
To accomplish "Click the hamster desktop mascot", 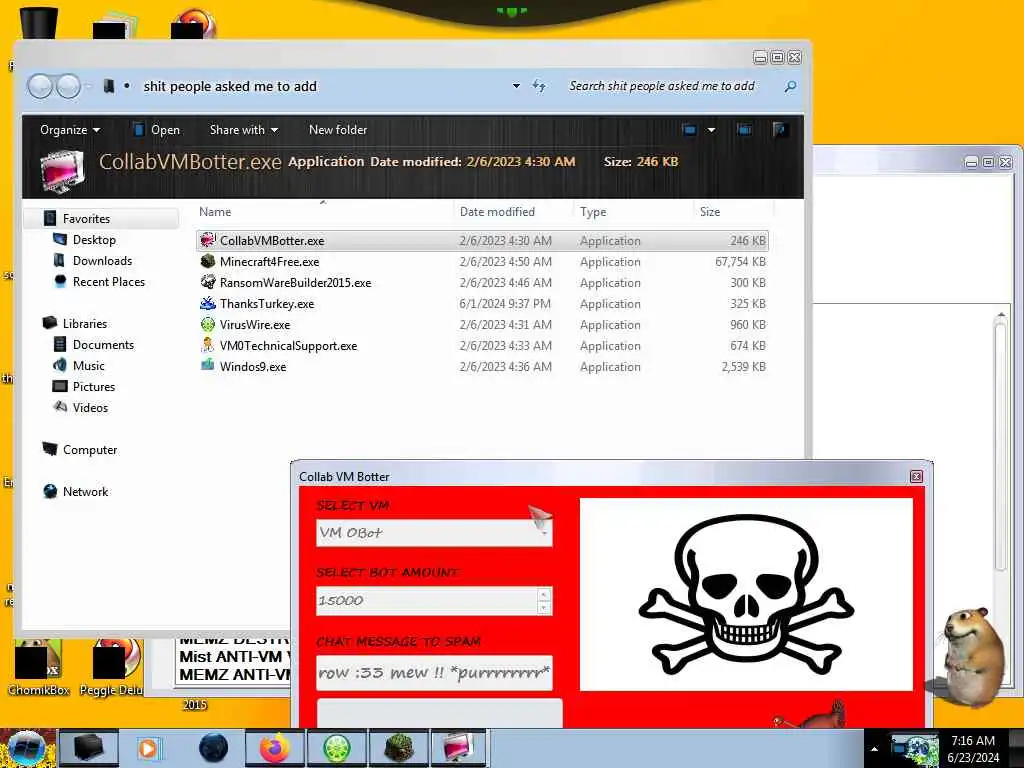I will pyautogui.click(x=973, y=658).
